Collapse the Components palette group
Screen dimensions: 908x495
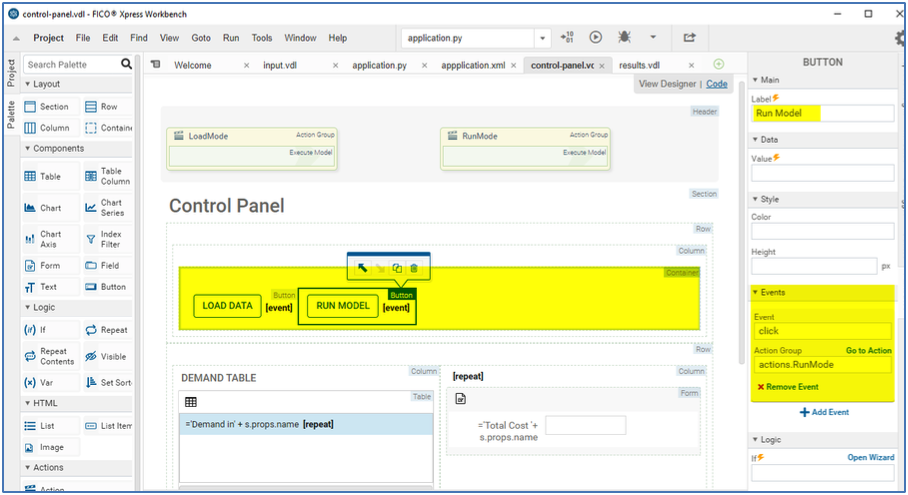click(28, 148)
